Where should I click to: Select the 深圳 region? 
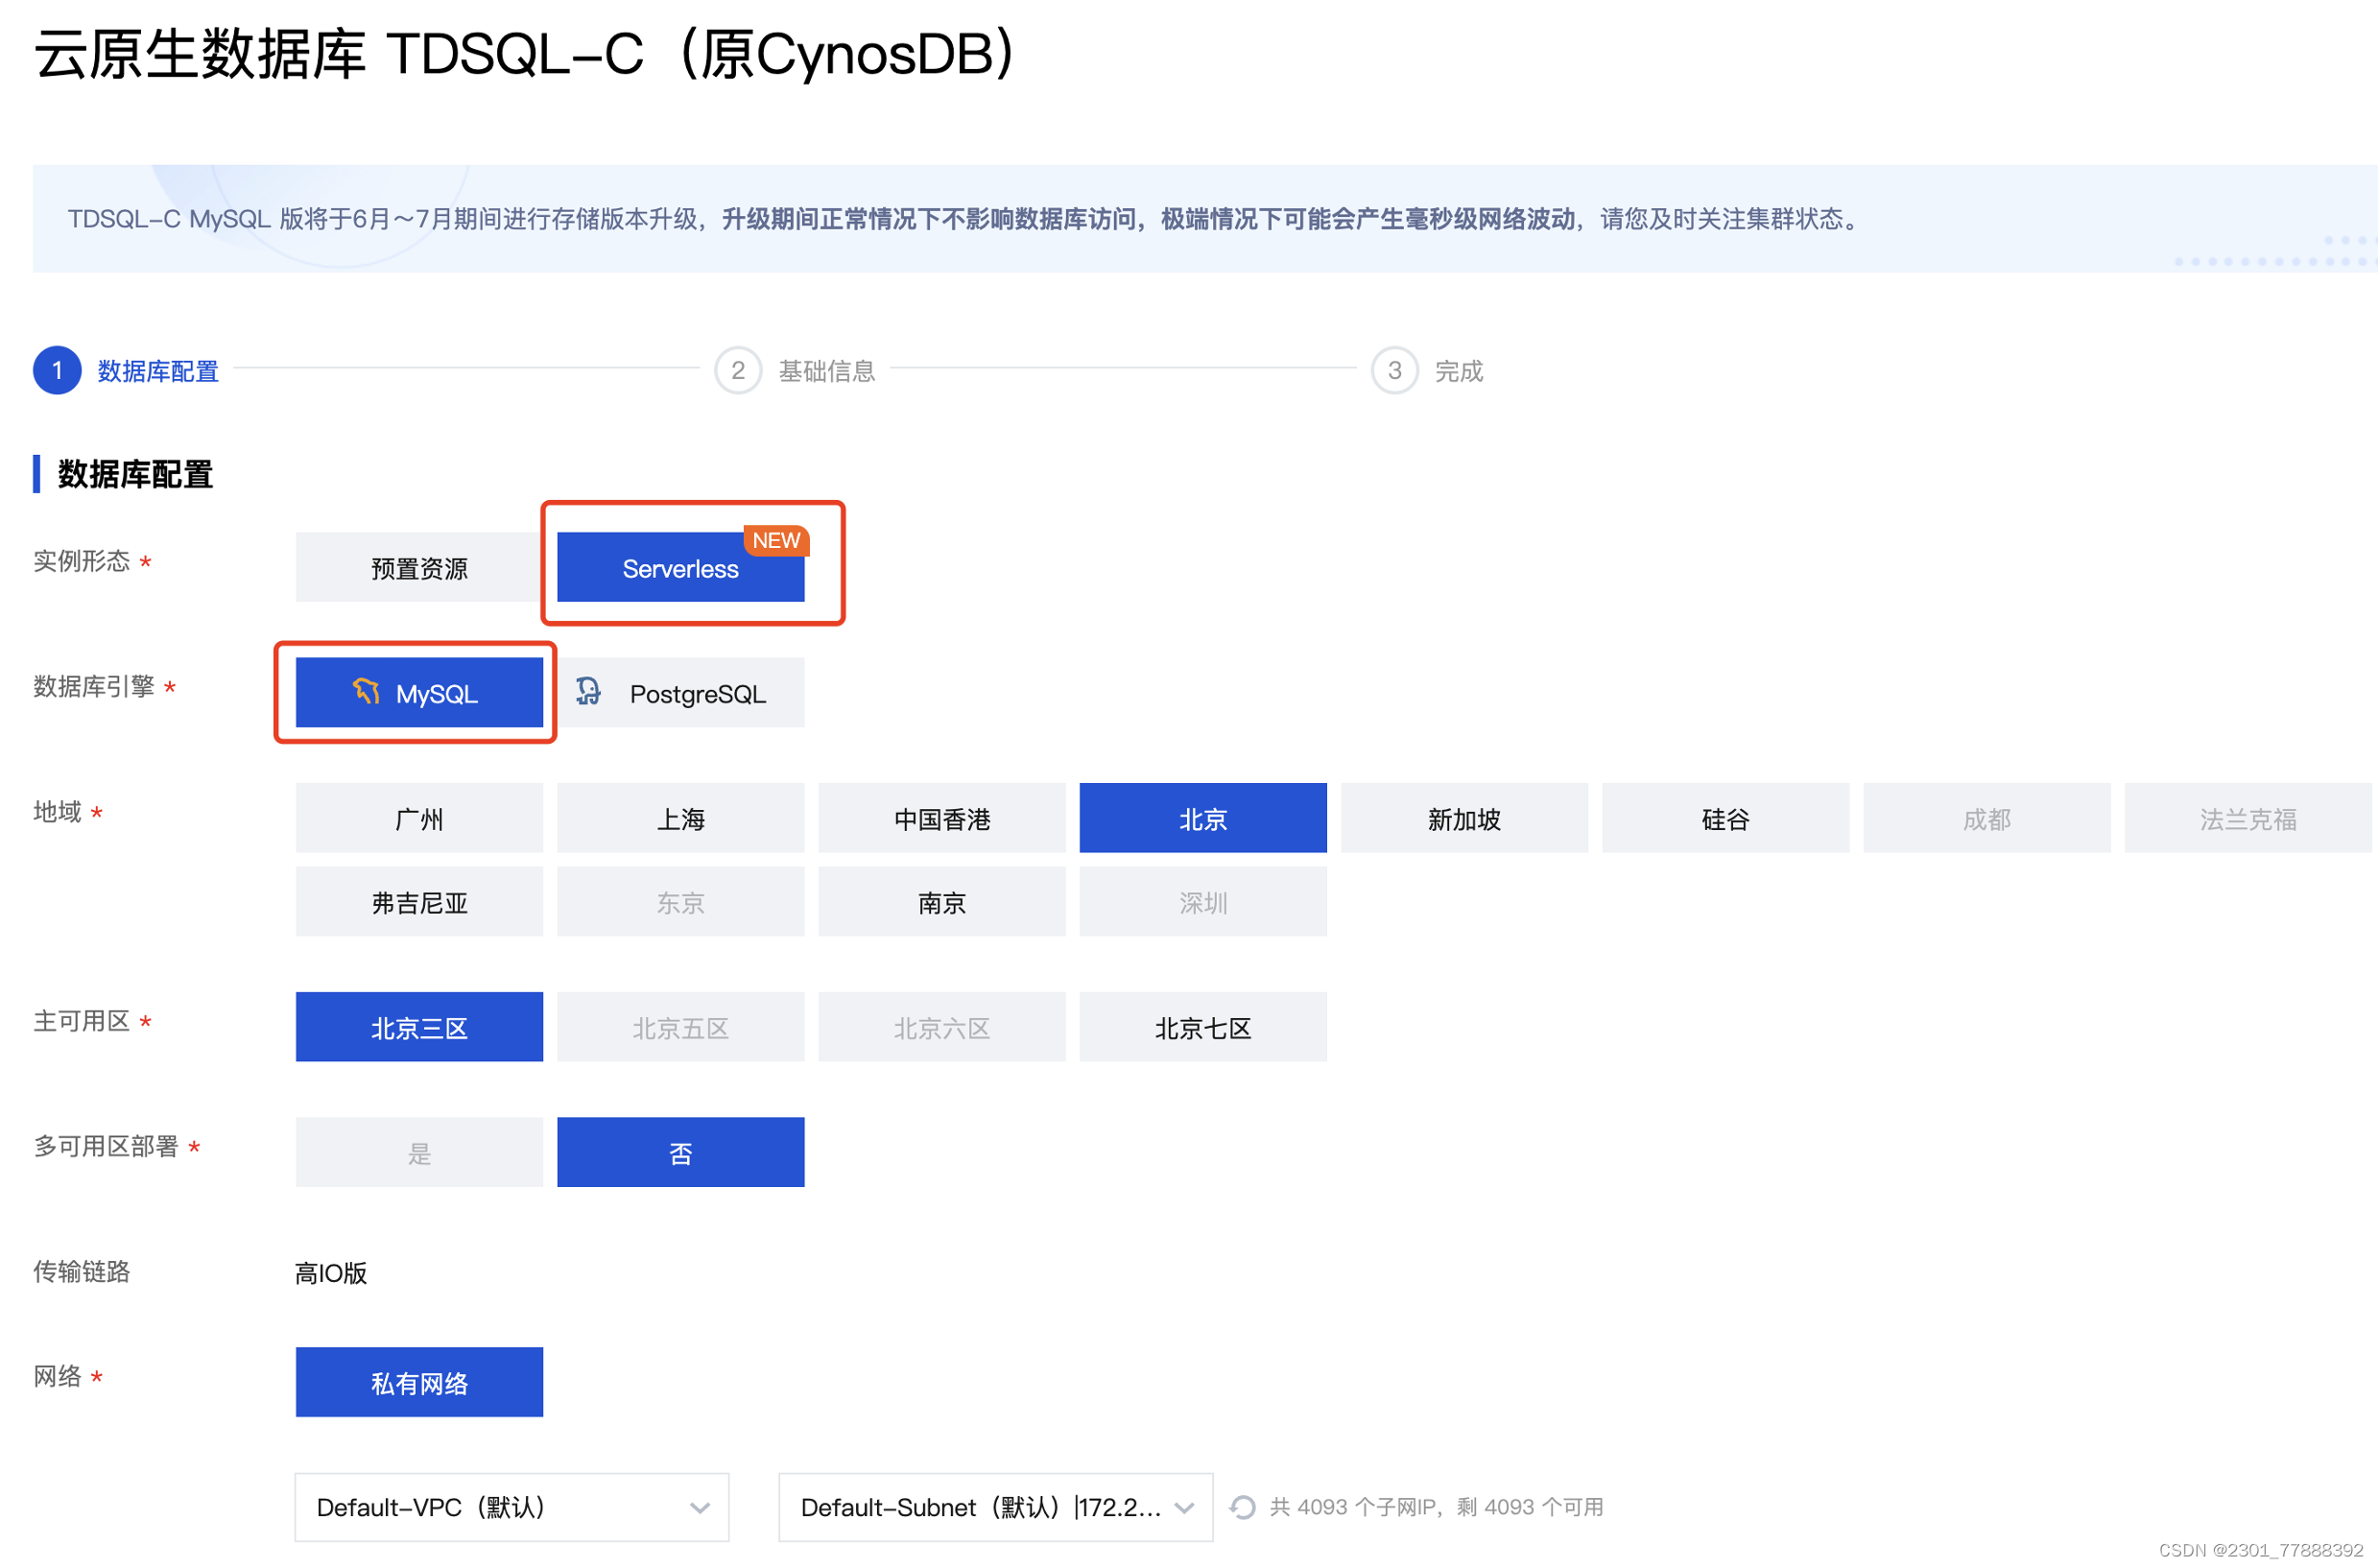[1203, 901]
